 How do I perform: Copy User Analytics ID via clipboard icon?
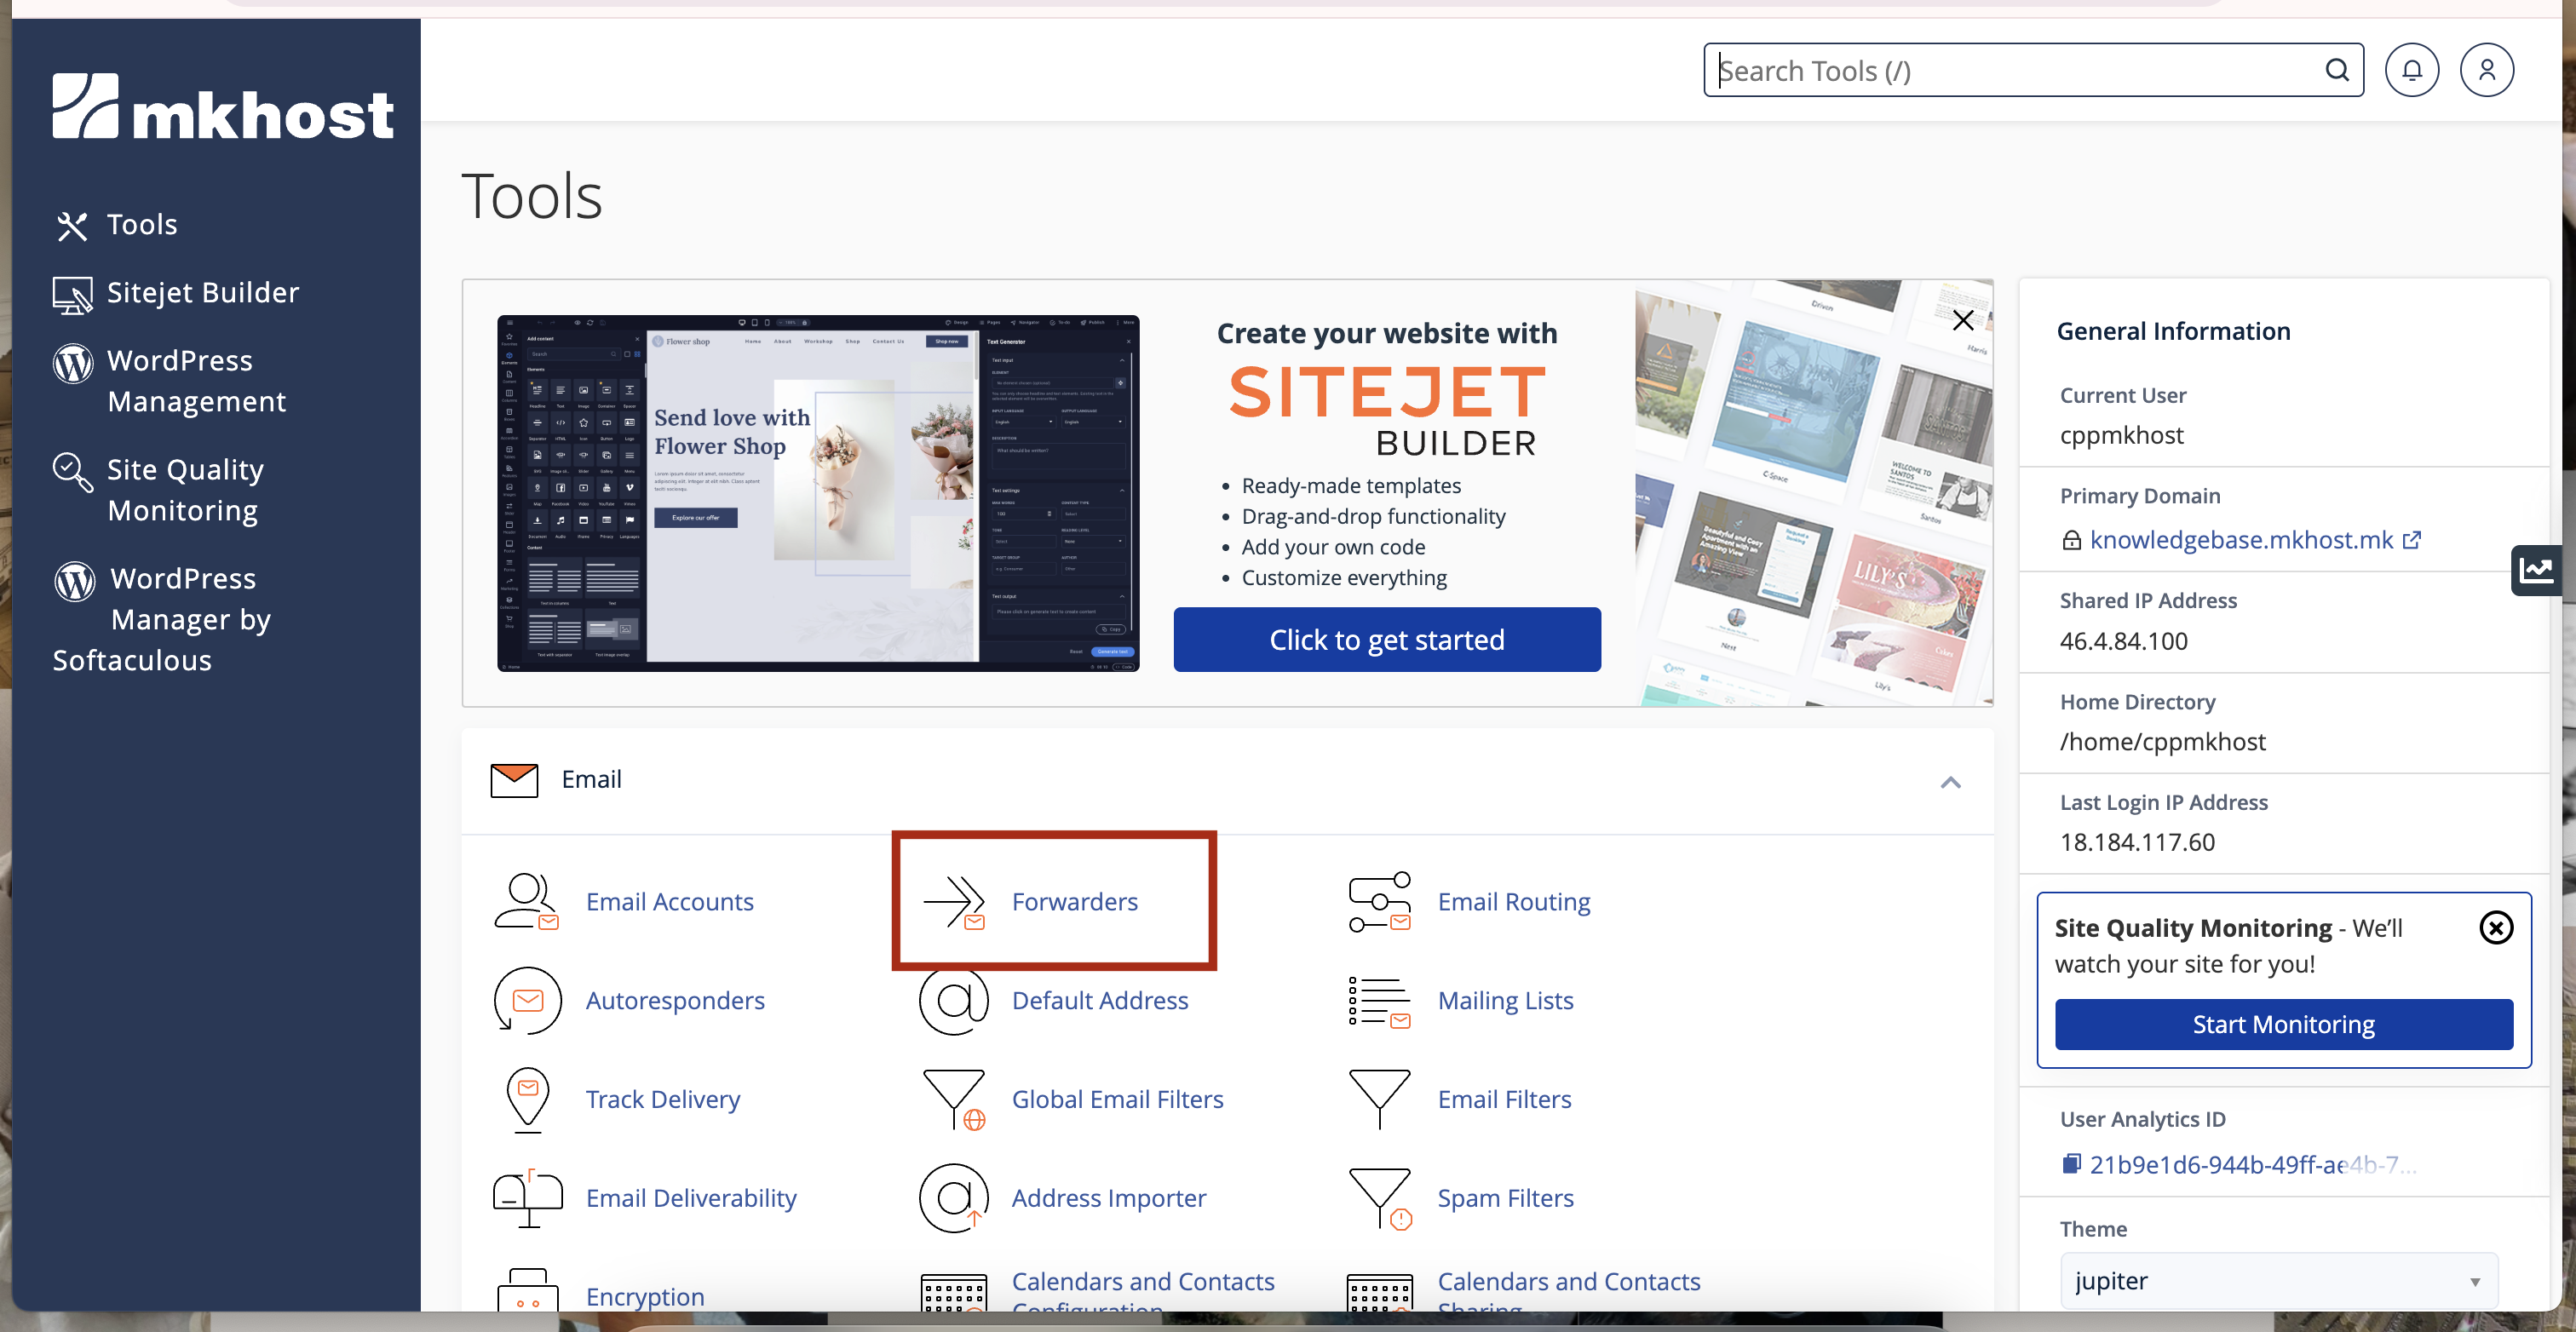point(2071,1163)
